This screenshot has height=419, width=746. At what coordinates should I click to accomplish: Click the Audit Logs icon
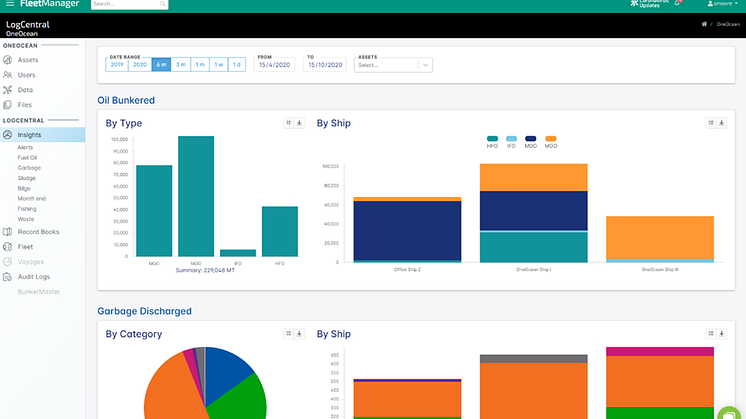pos(8,277)
